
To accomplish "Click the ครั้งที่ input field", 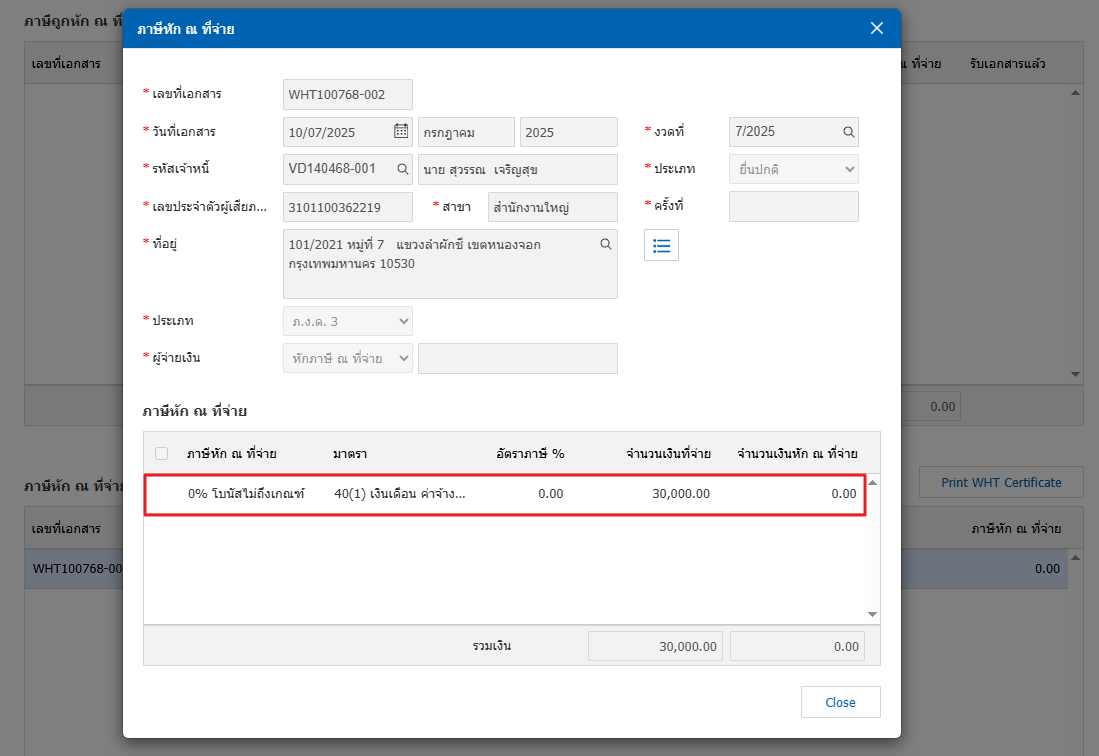I will point(793,207).
